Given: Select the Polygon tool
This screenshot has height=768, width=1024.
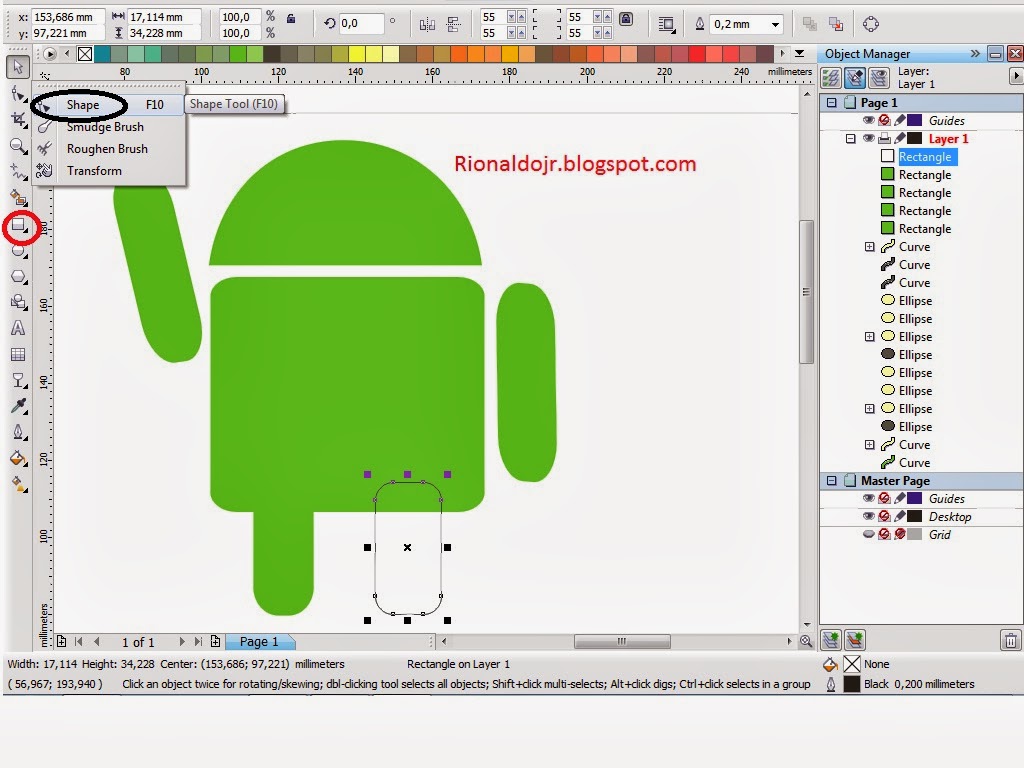Looking at the screenshot, I should pyautogui.click(x=18, y=276).
